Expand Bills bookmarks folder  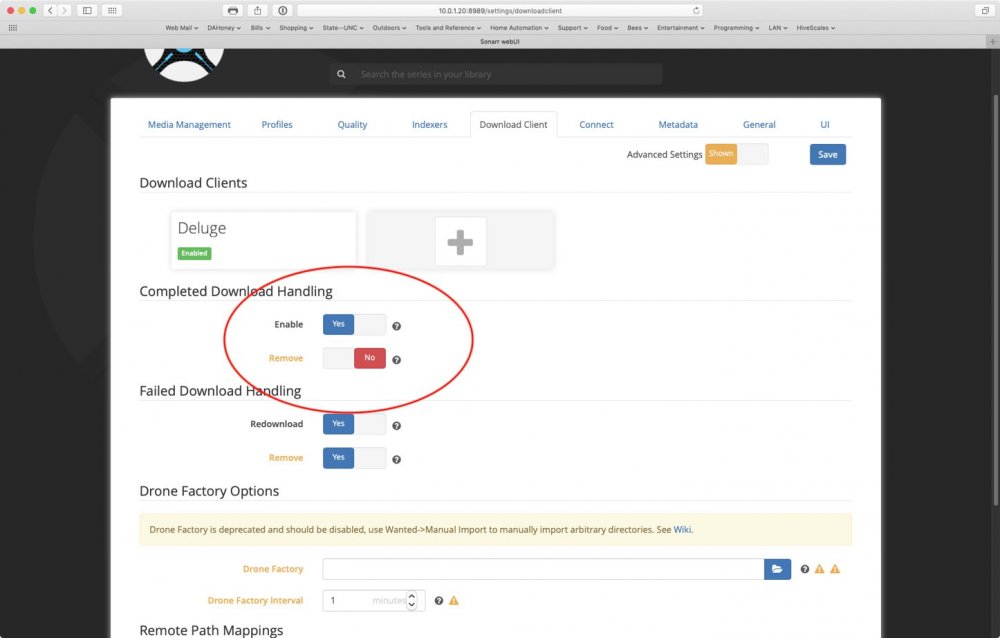pyautogui.click(x=260, y=28)
